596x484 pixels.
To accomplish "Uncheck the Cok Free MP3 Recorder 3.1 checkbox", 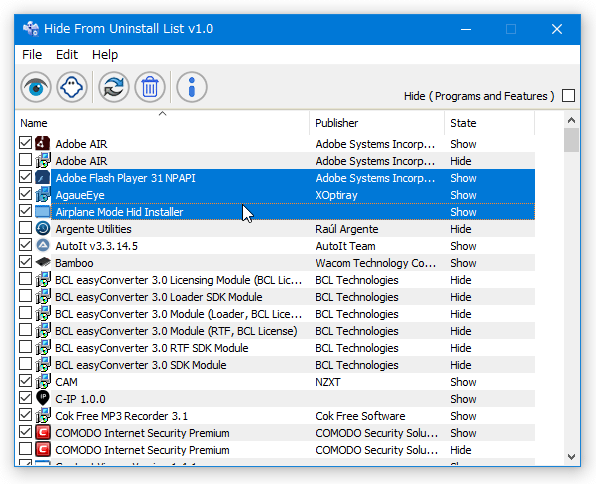I will pos(25,414).
